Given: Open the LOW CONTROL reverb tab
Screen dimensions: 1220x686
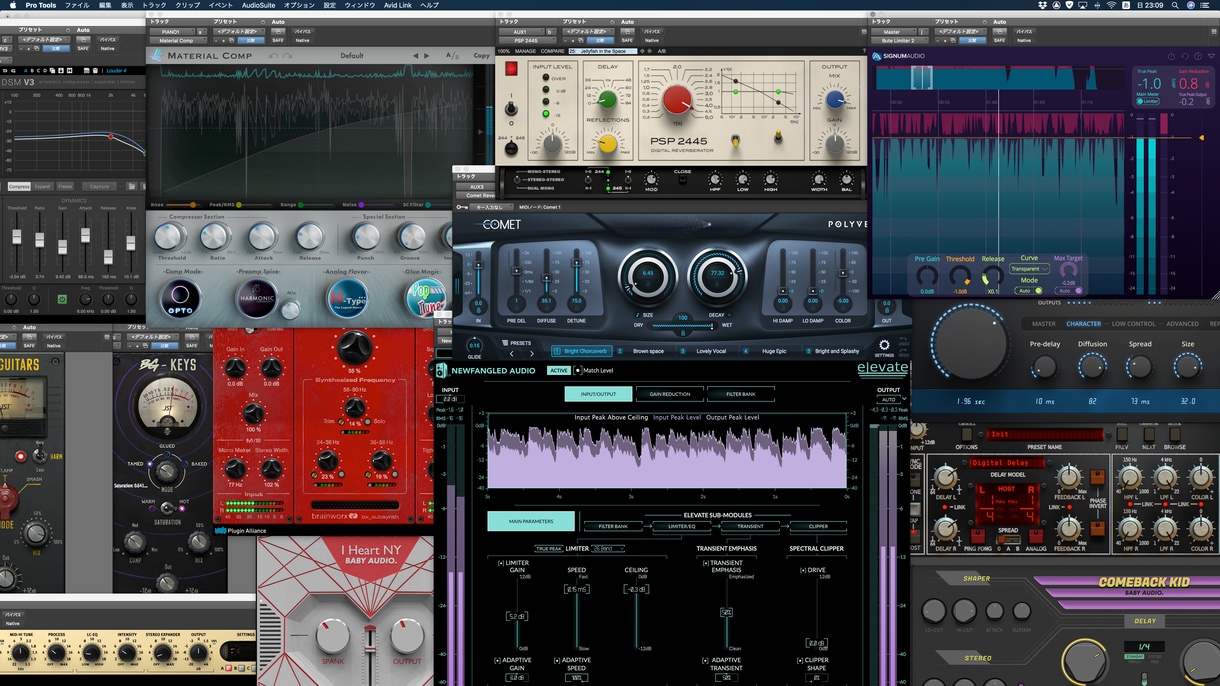Looking at the screenshot, I should point(1133,324).
